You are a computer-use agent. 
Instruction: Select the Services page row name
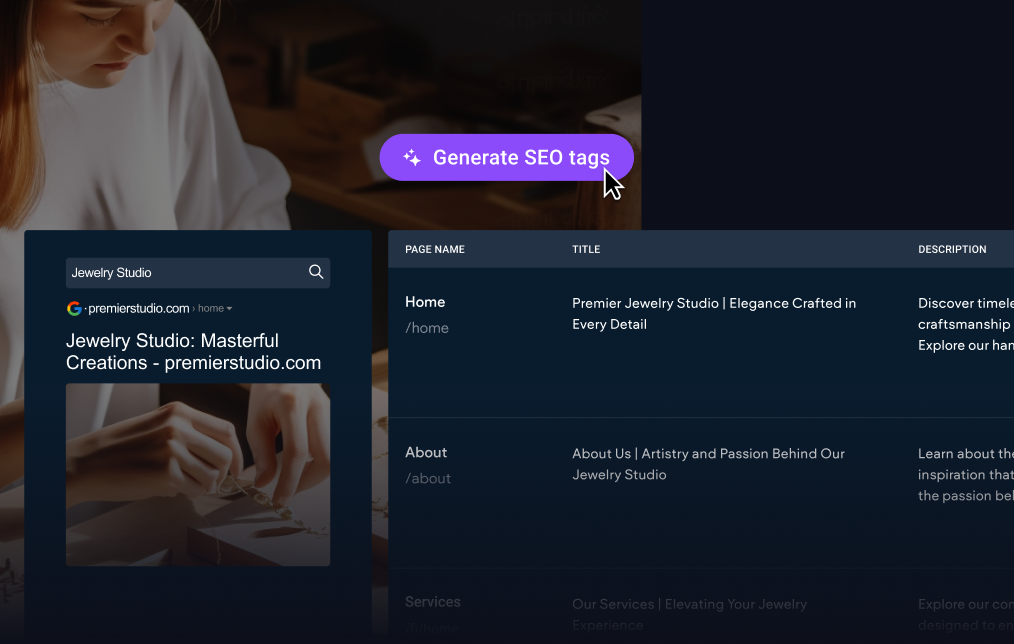[x=432, y=602]
